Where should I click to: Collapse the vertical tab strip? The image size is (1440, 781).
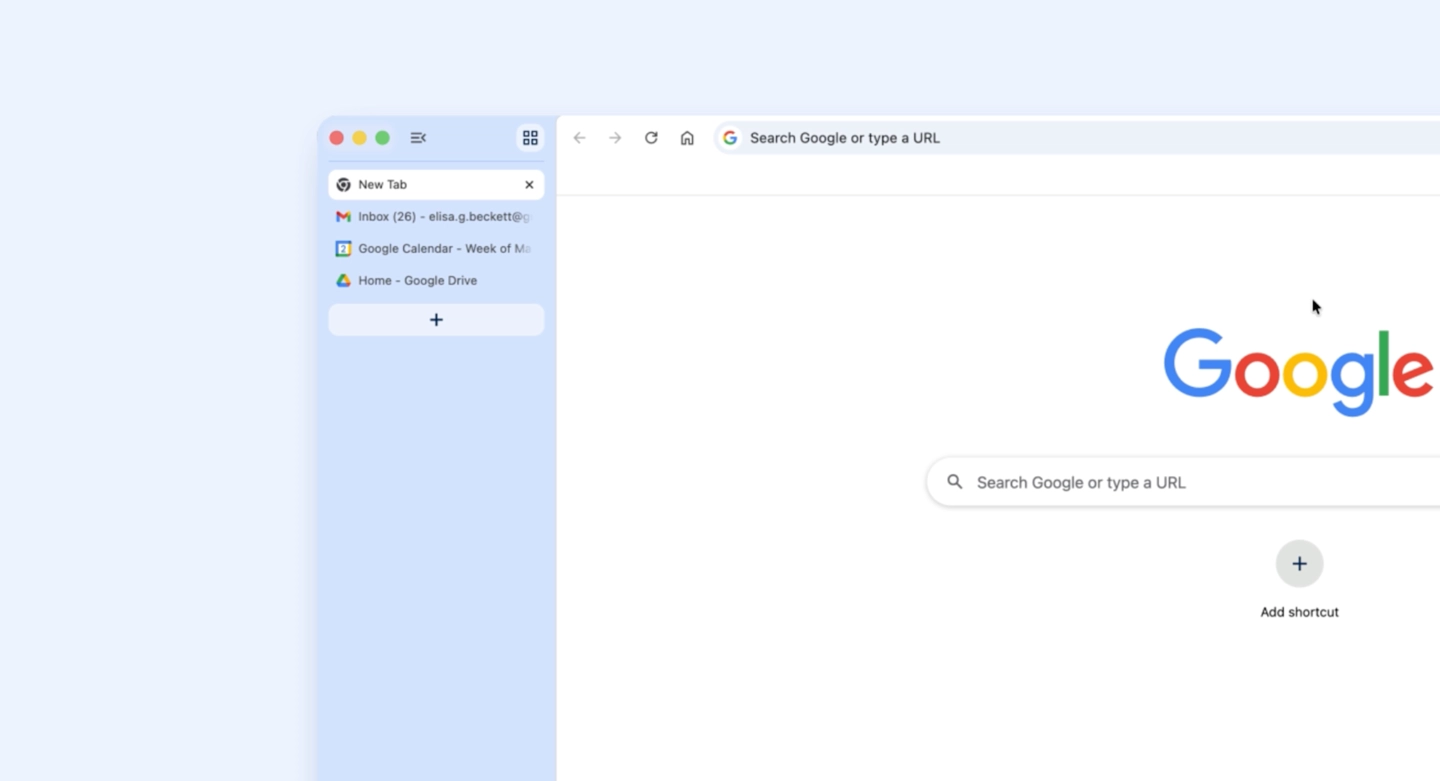click(418, 137)
